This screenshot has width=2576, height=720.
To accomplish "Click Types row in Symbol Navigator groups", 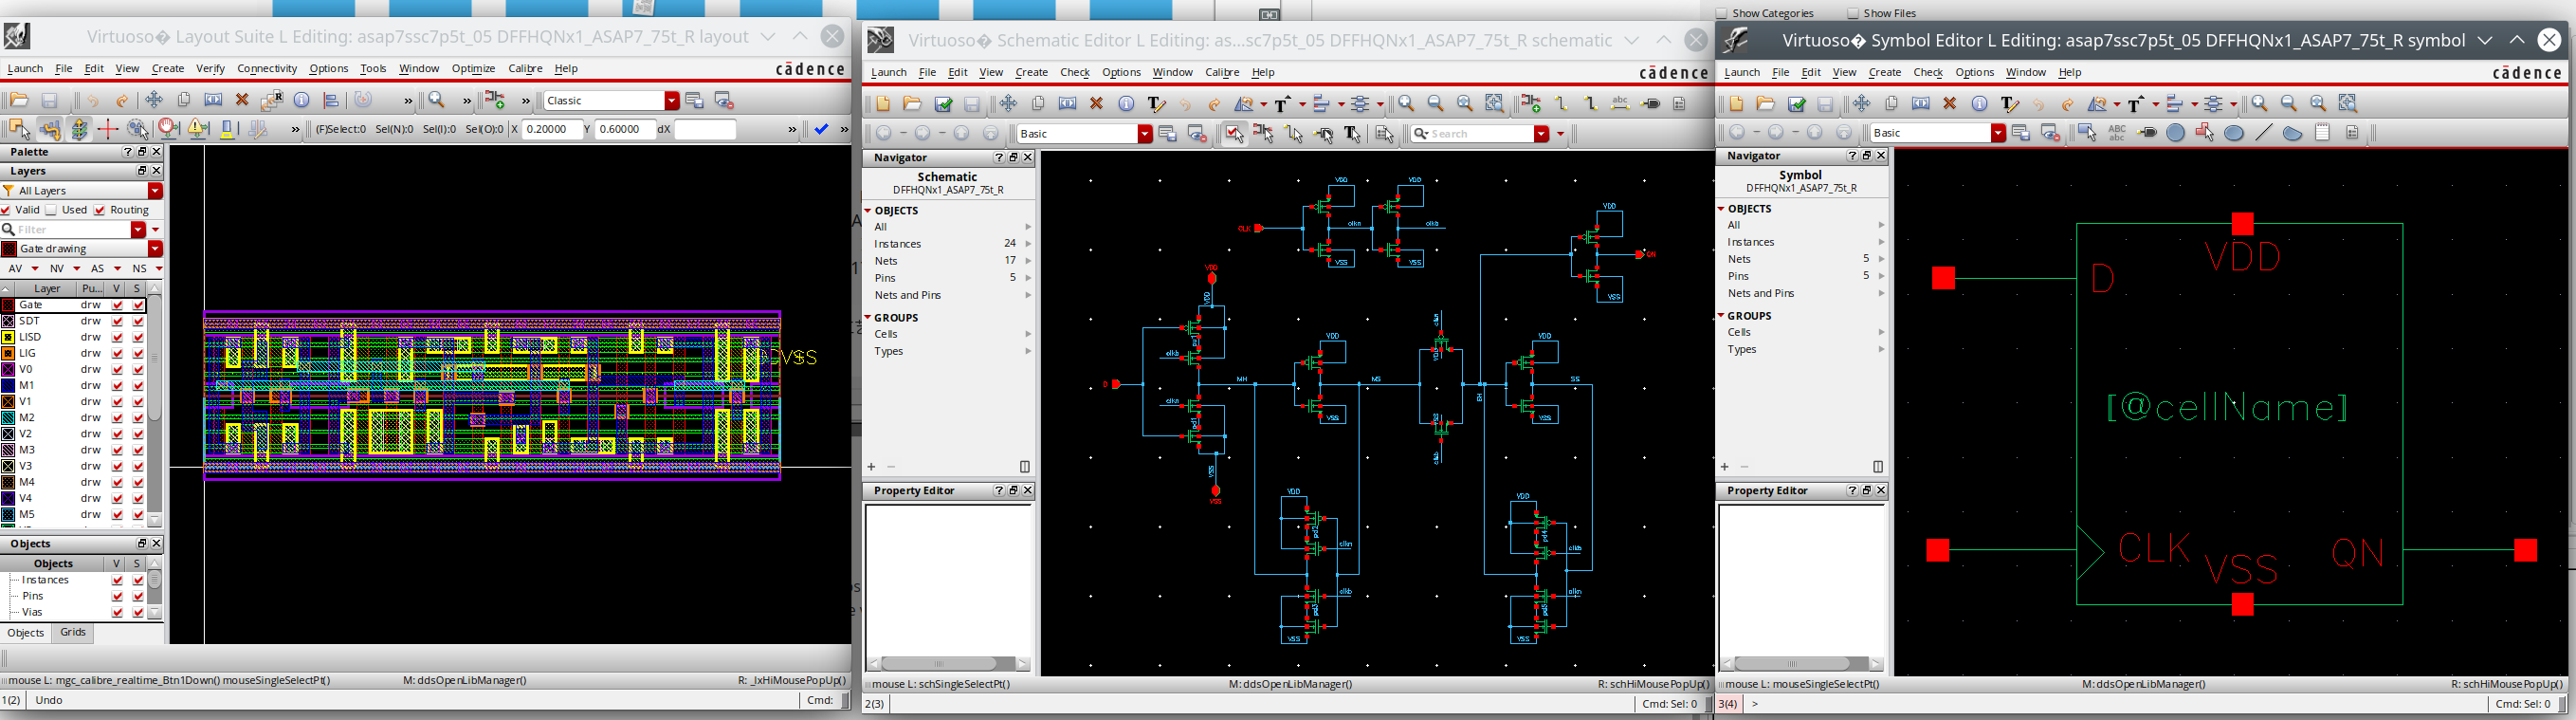I will 1801,349.
